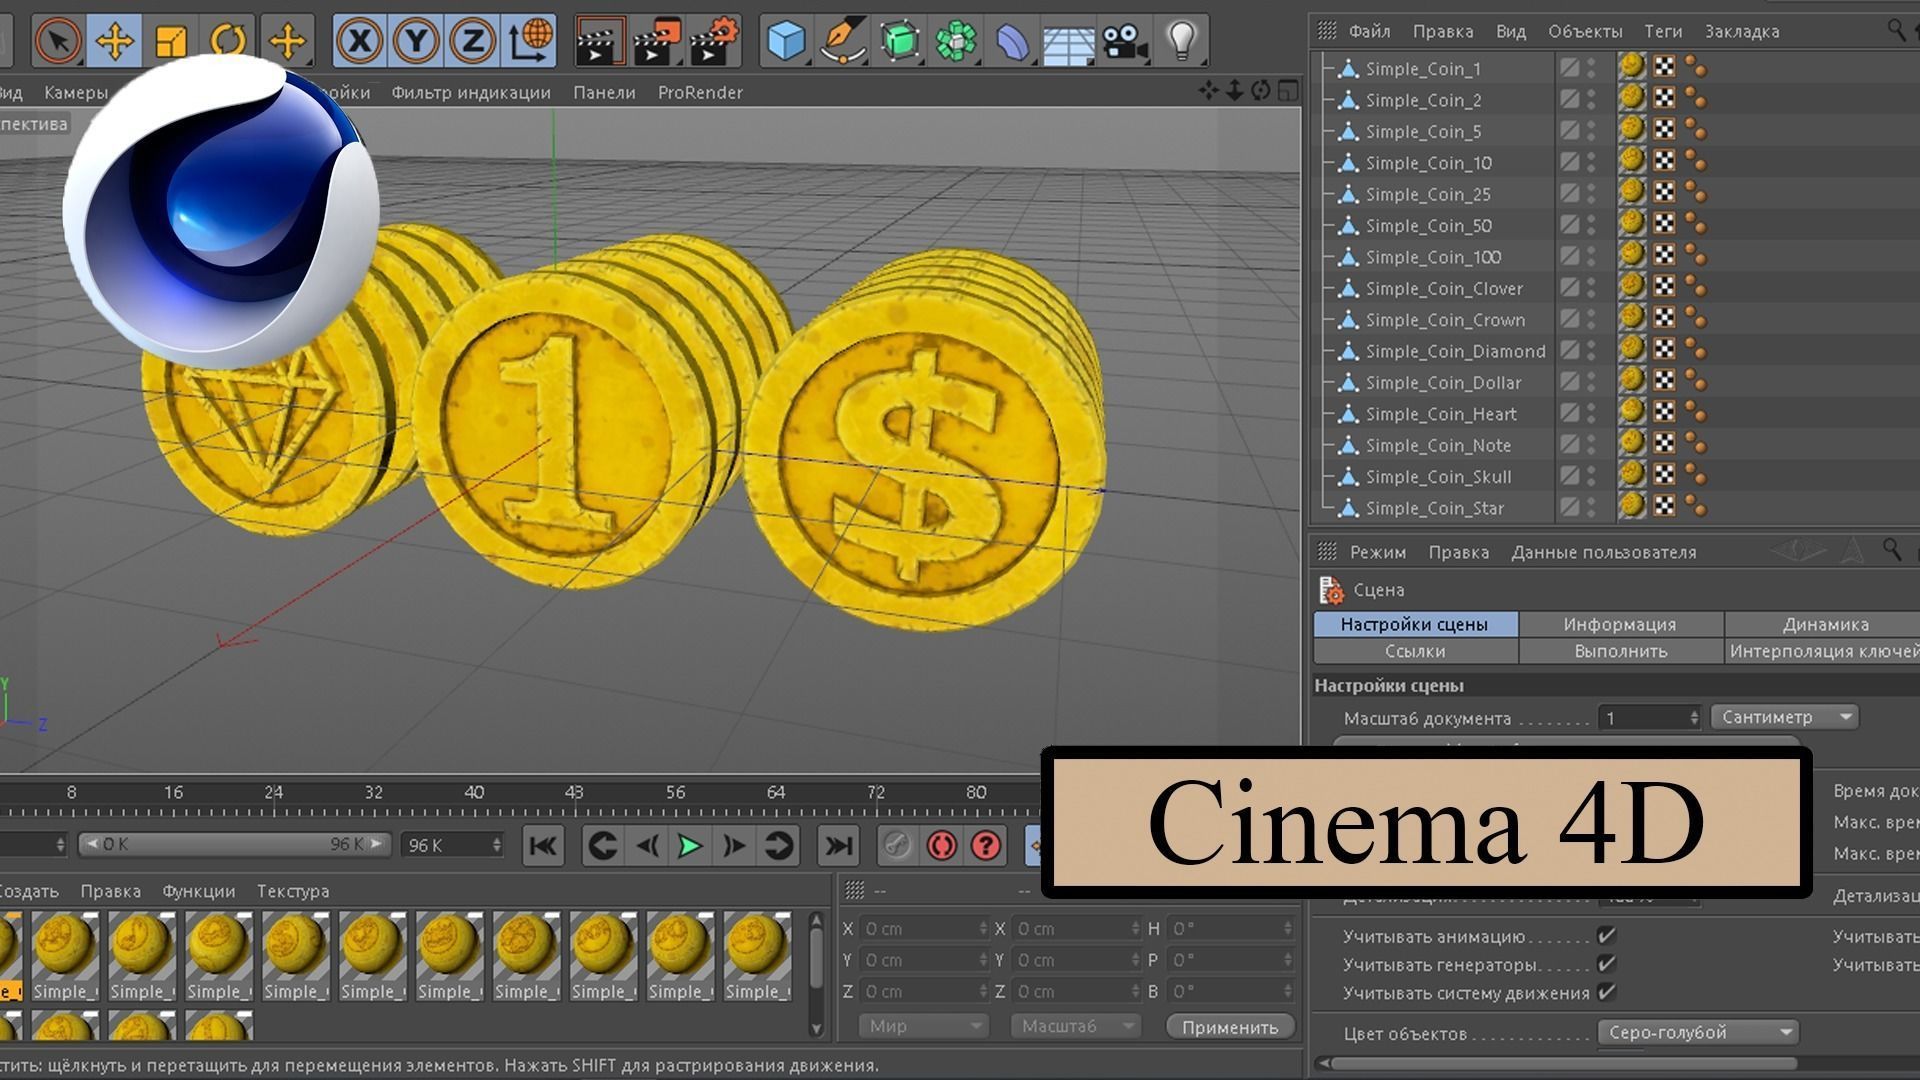Activate the Rotate tool
The width and height of the screenshot is (1920, 1080).
[x=229, y=41]
